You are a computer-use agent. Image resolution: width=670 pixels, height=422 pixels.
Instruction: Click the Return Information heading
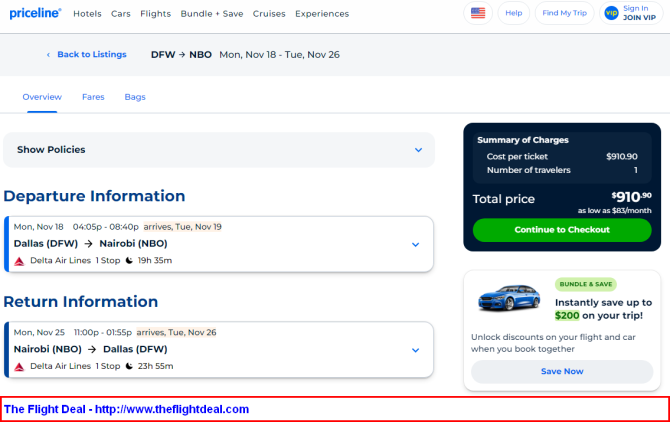click(x=81, y=302)
